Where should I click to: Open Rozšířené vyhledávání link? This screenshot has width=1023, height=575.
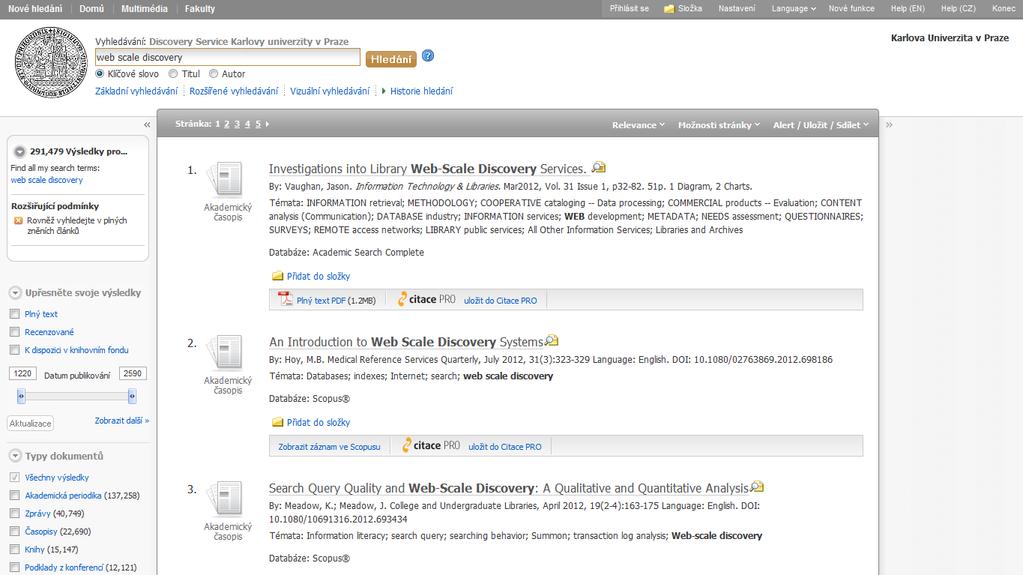[x=234, y=91]
